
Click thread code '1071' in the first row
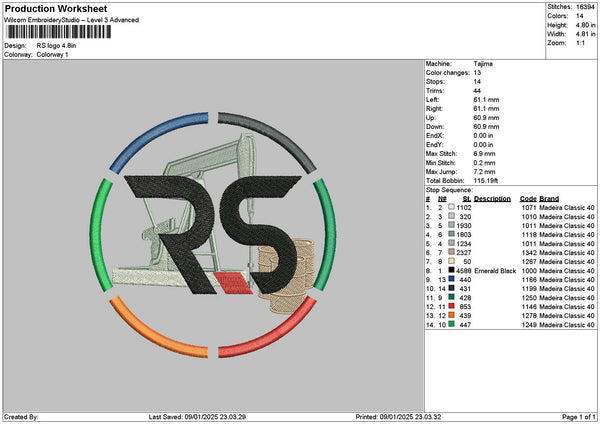click(x=529, y=207)
